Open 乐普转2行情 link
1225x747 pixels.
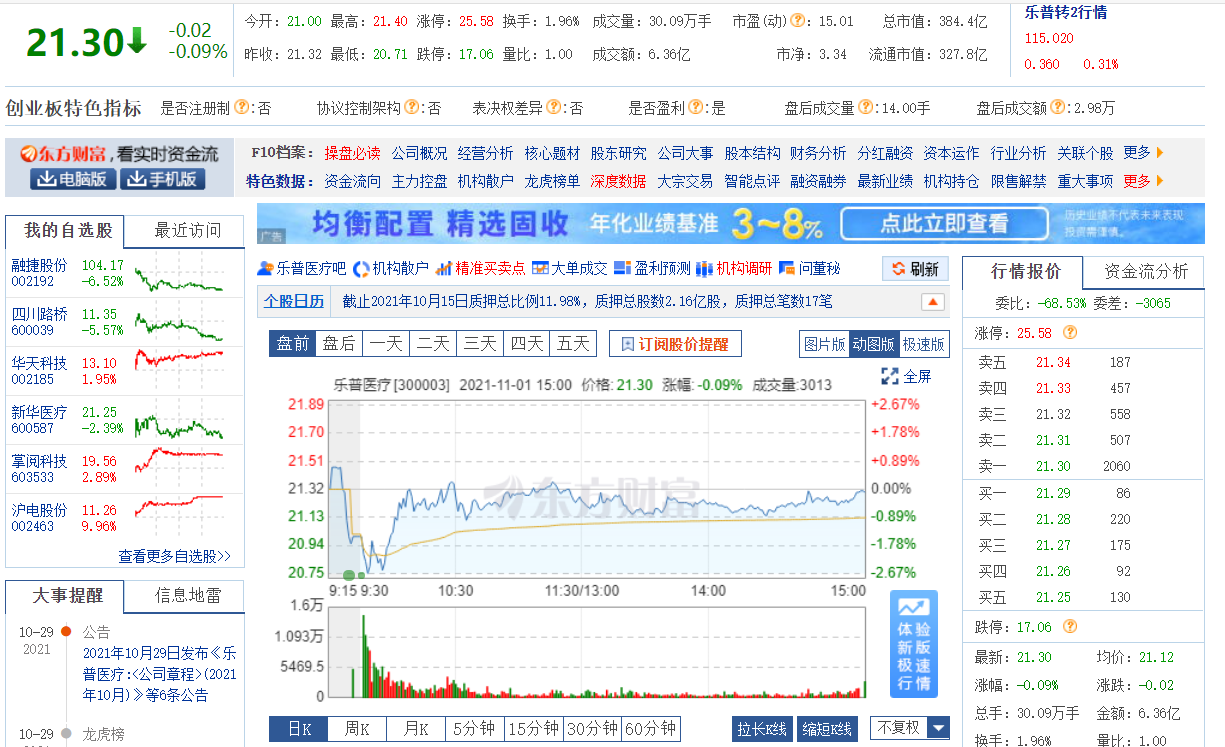pos(1065,13)
